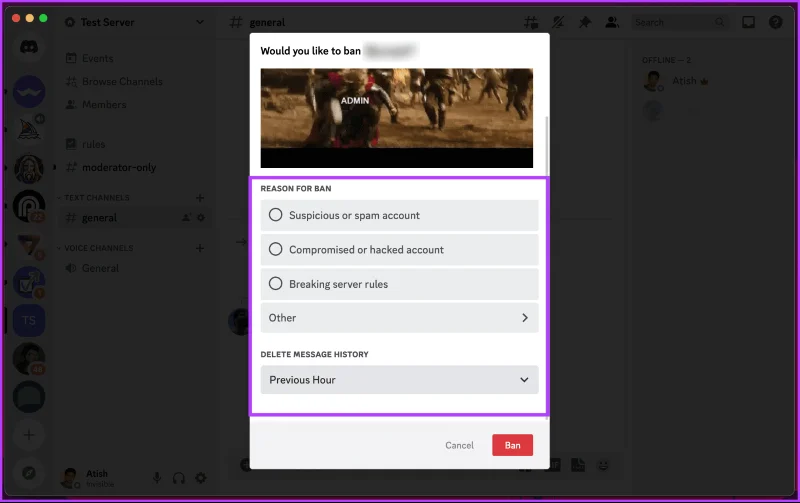
Task: Open Test Server name dropdown menu
Action: coord(135,22)
